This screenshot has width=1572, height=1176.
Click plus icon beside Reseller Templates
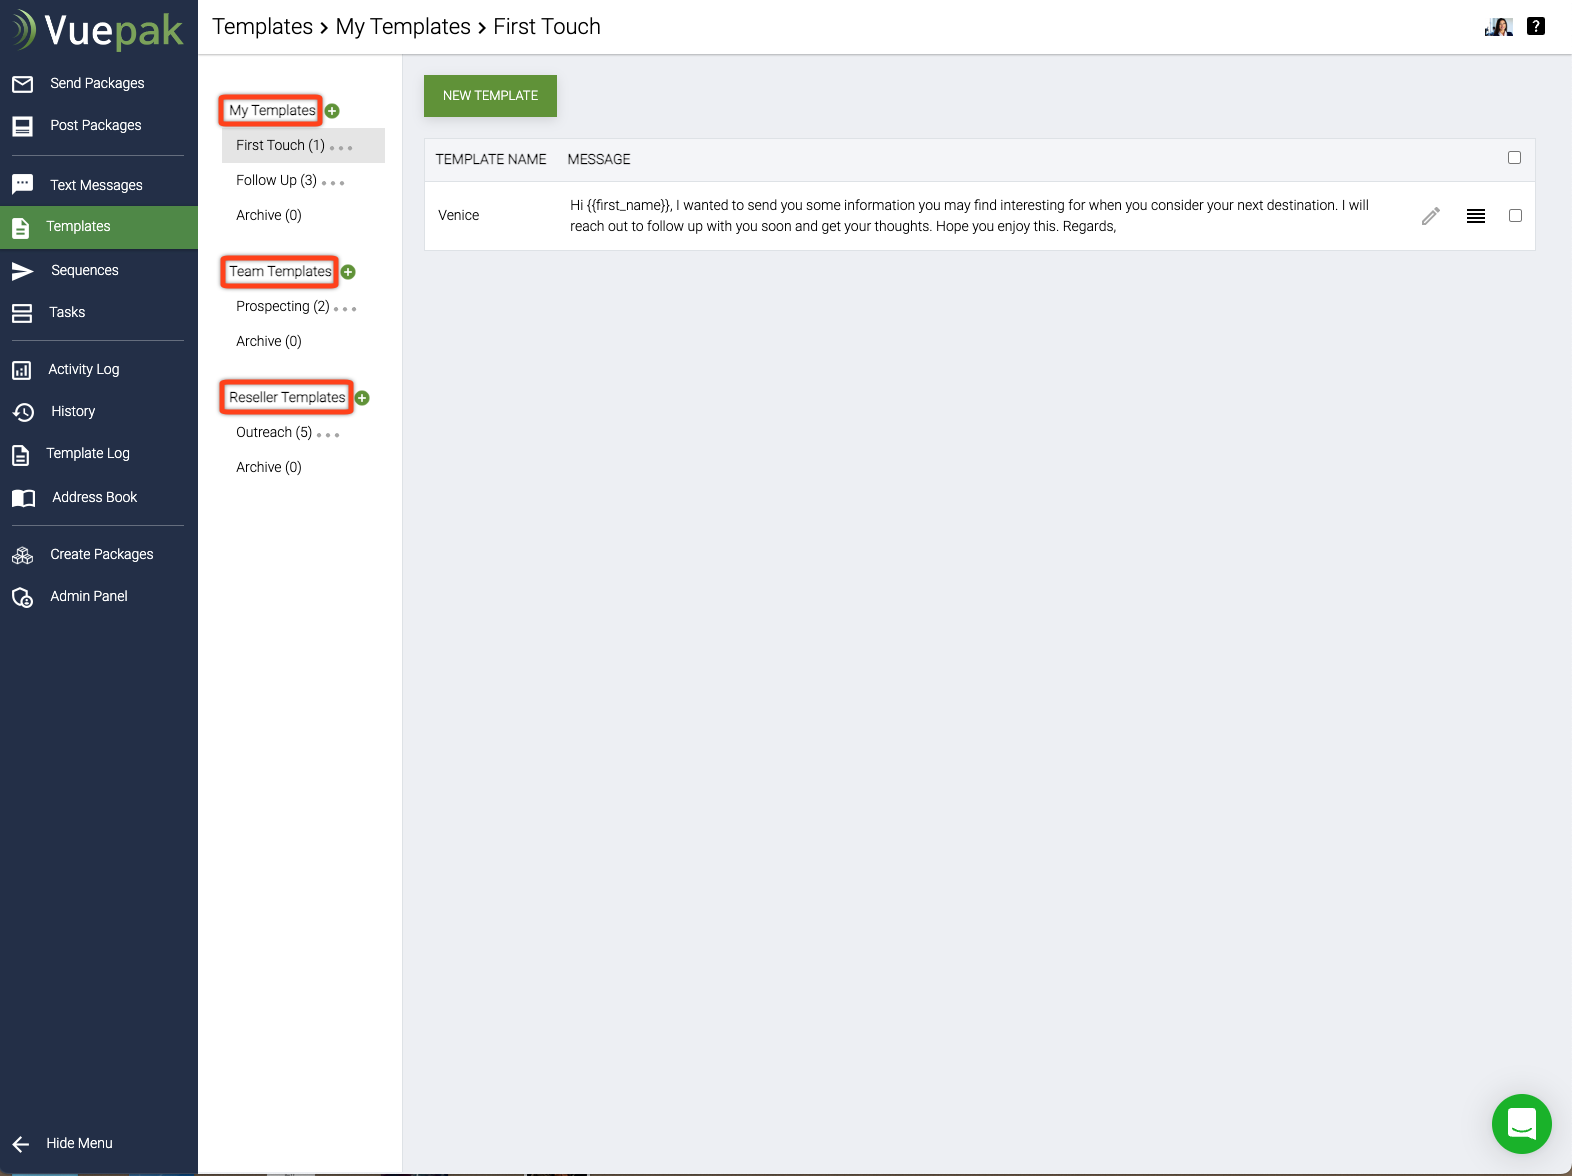[363, 398]
